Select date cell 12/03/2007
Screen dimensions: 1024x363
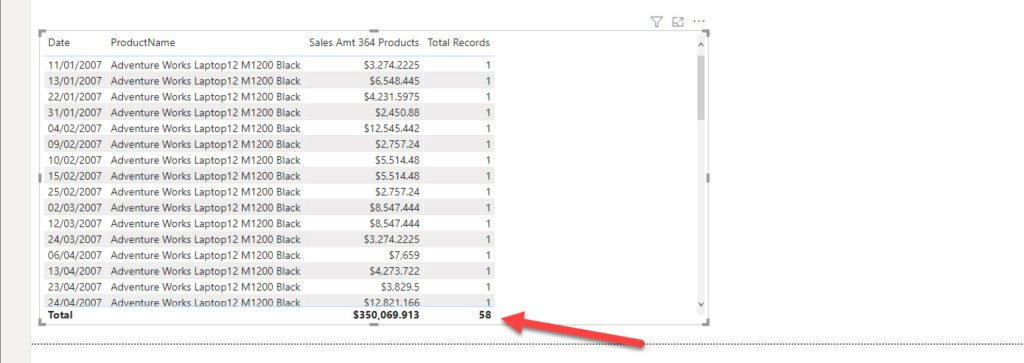75,223
